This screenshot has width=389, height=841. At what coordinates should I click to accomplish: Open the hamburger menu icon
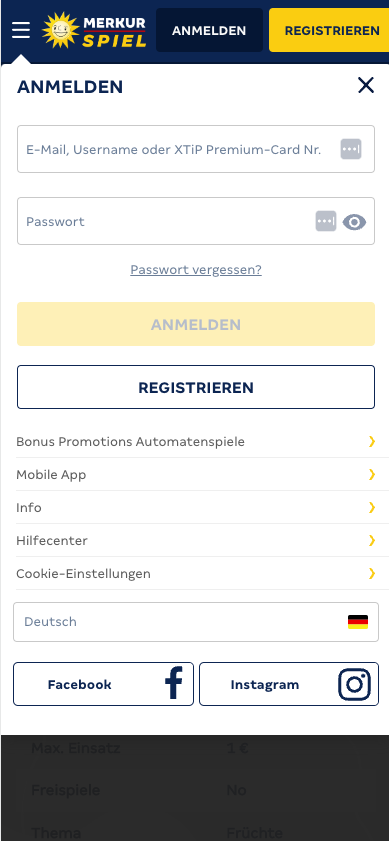(x=21, y=30)
